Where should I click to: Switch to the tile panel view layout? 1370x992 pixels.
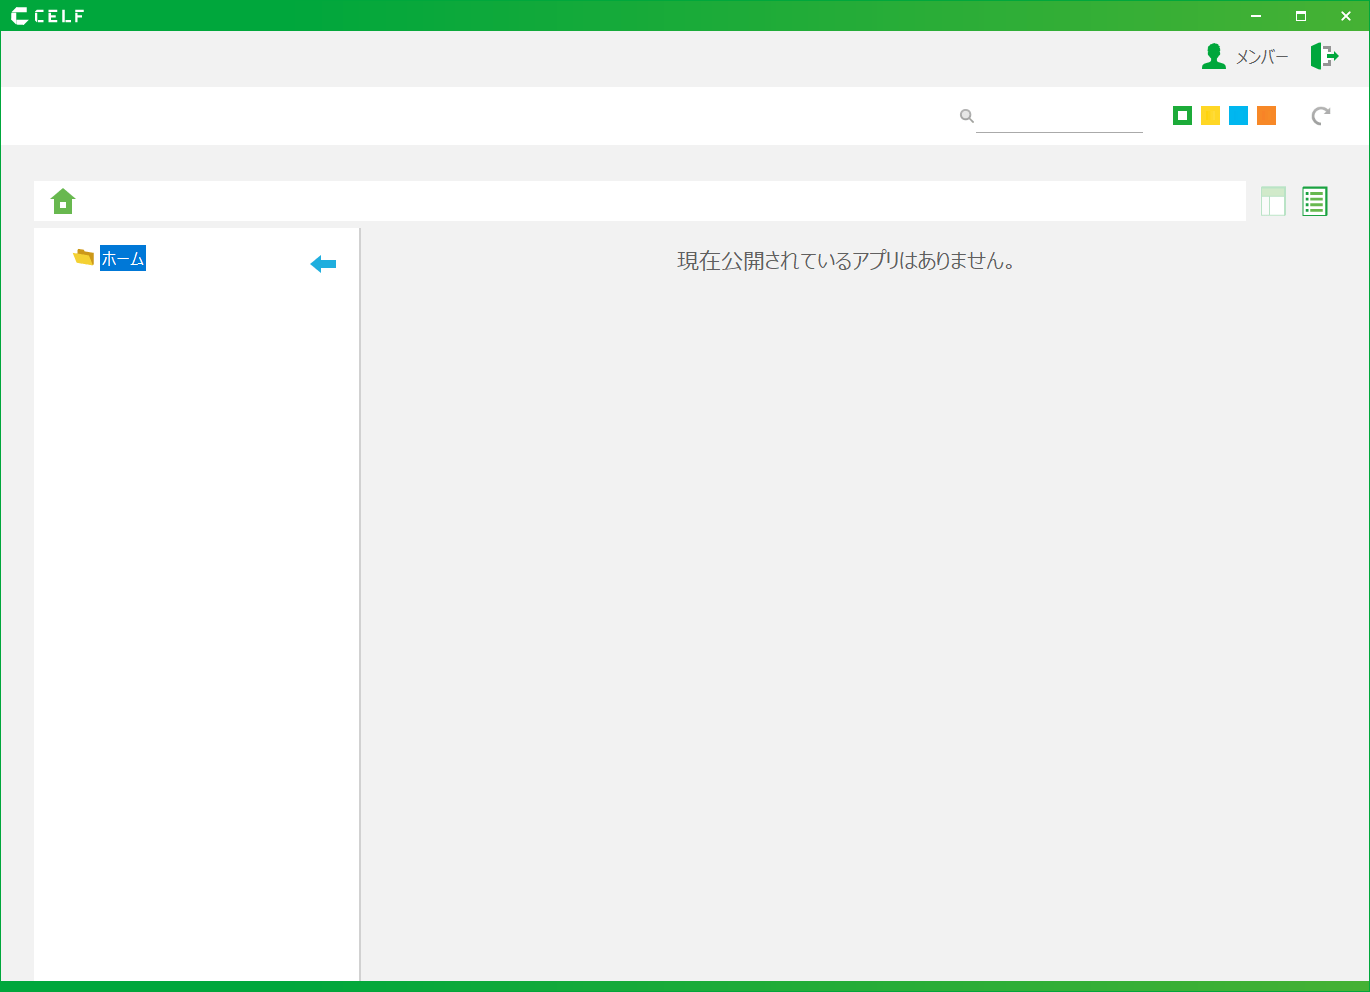tap(1273, 201)
